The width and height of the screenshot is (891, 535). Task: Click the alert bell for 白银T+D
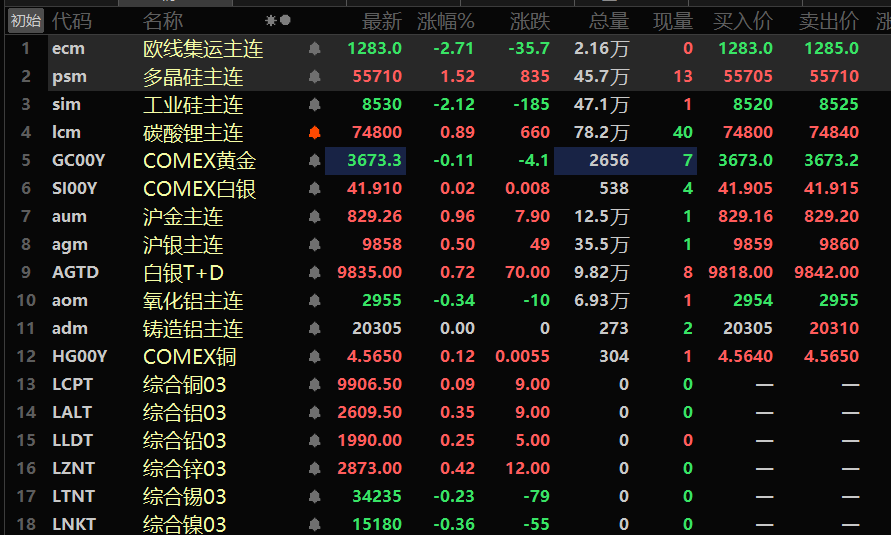(315, 272)
